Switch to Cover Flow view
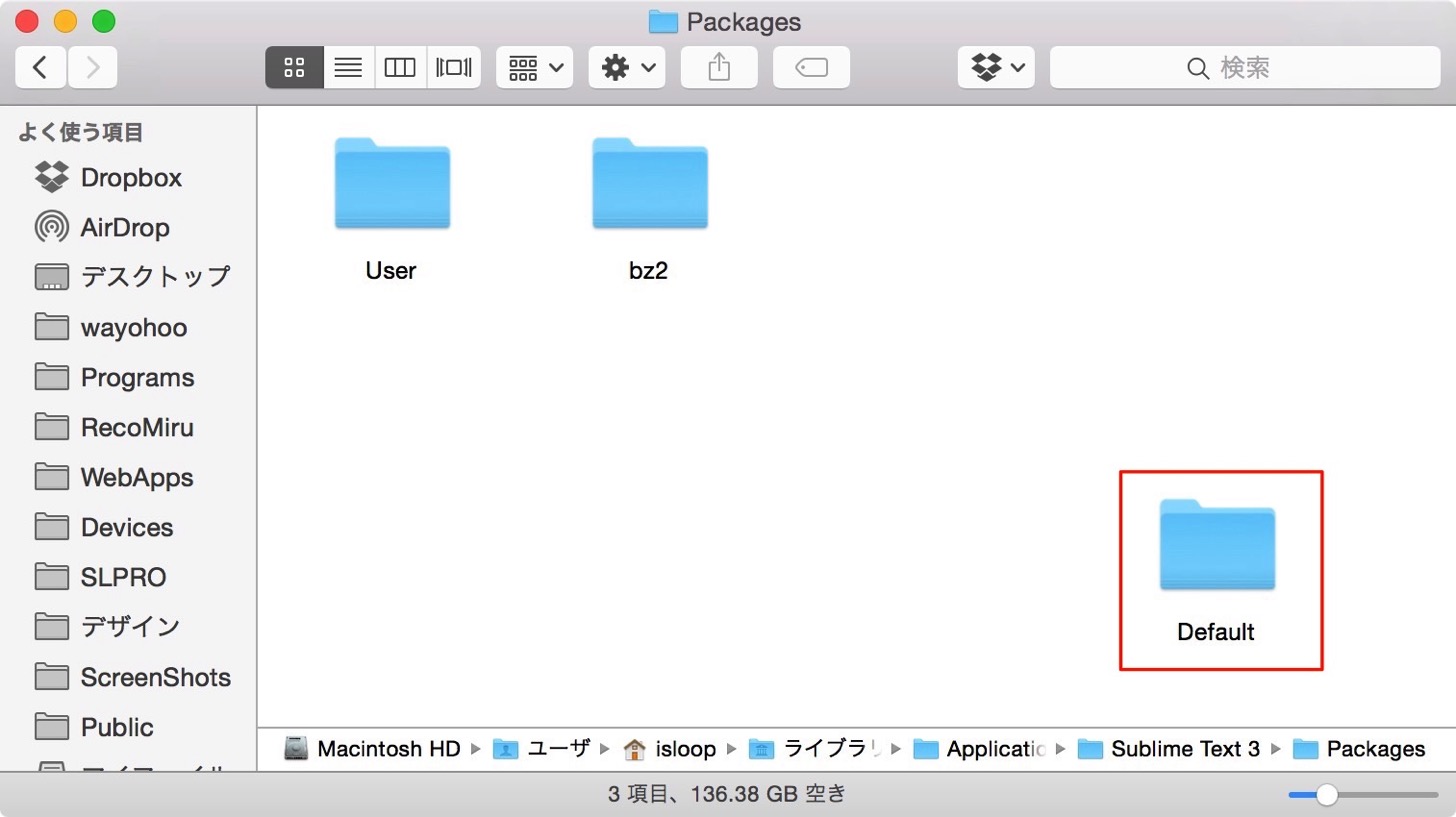This screenshot has height=817, width=1456. point(453,67)
